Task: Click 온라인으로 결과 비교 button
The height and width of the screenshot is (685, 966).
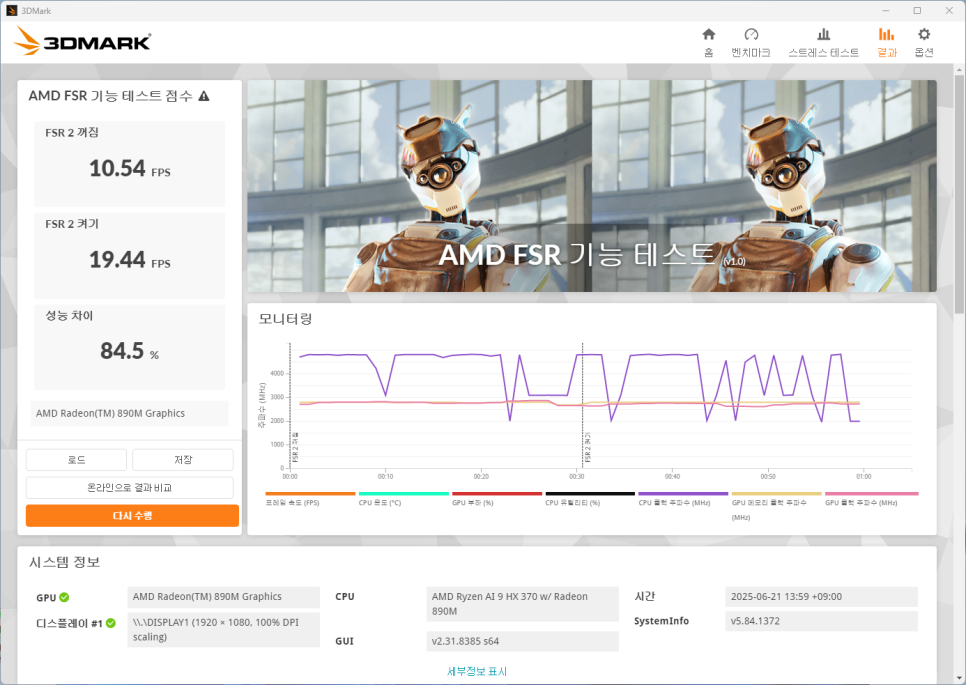Action: point(129,487)
